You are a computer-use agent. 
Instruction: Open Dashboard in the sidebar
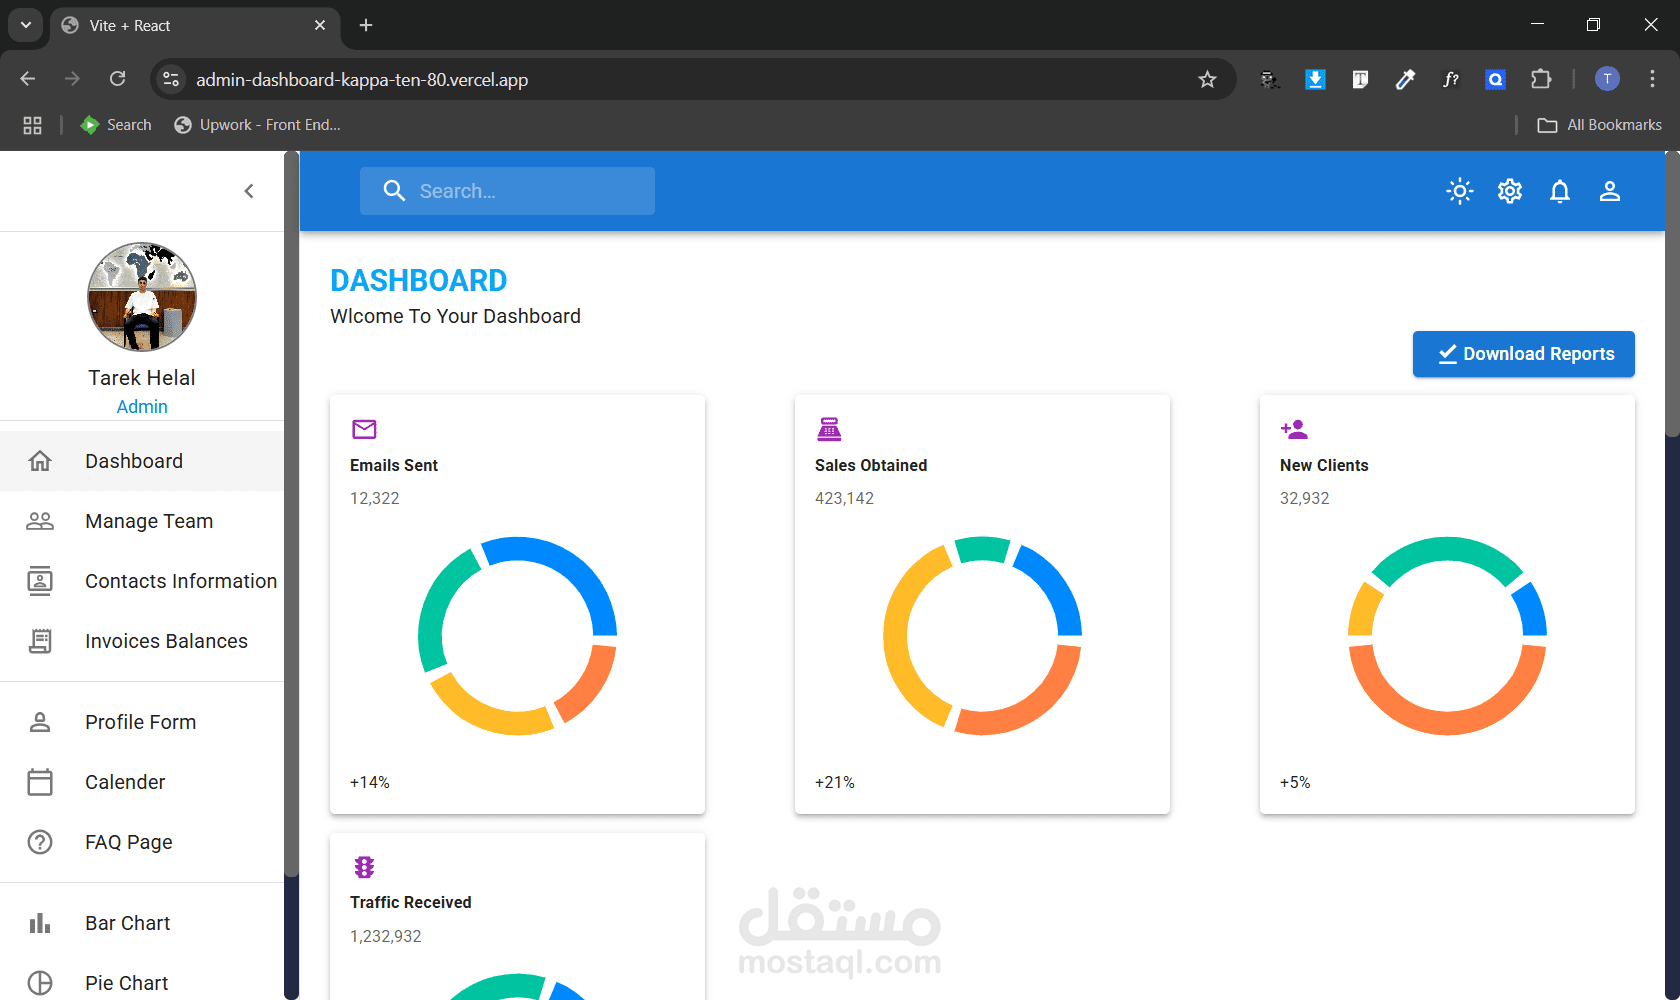click(142, 461)
